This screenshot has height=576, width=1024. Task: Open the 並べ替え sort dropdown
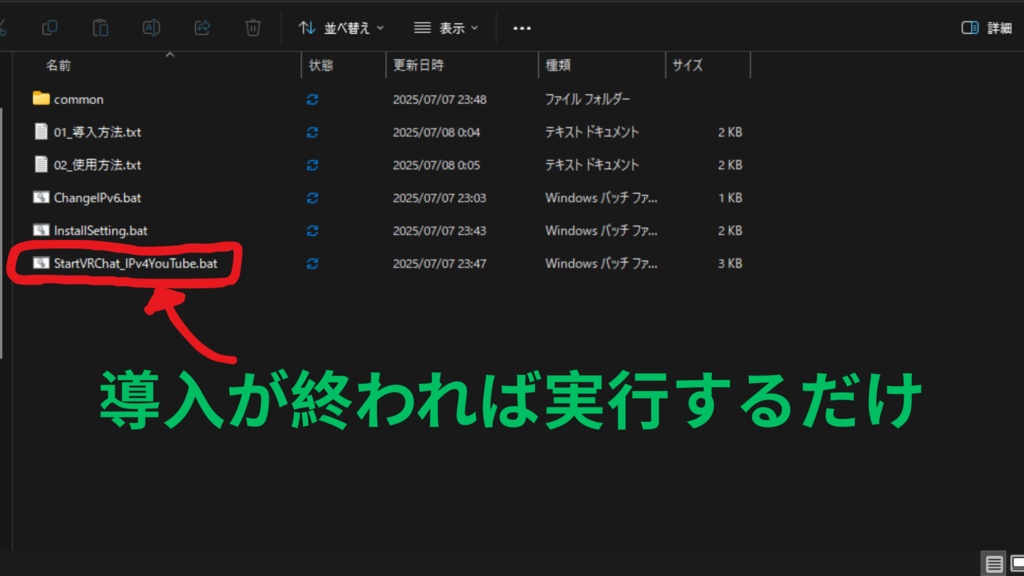point(338,27)
